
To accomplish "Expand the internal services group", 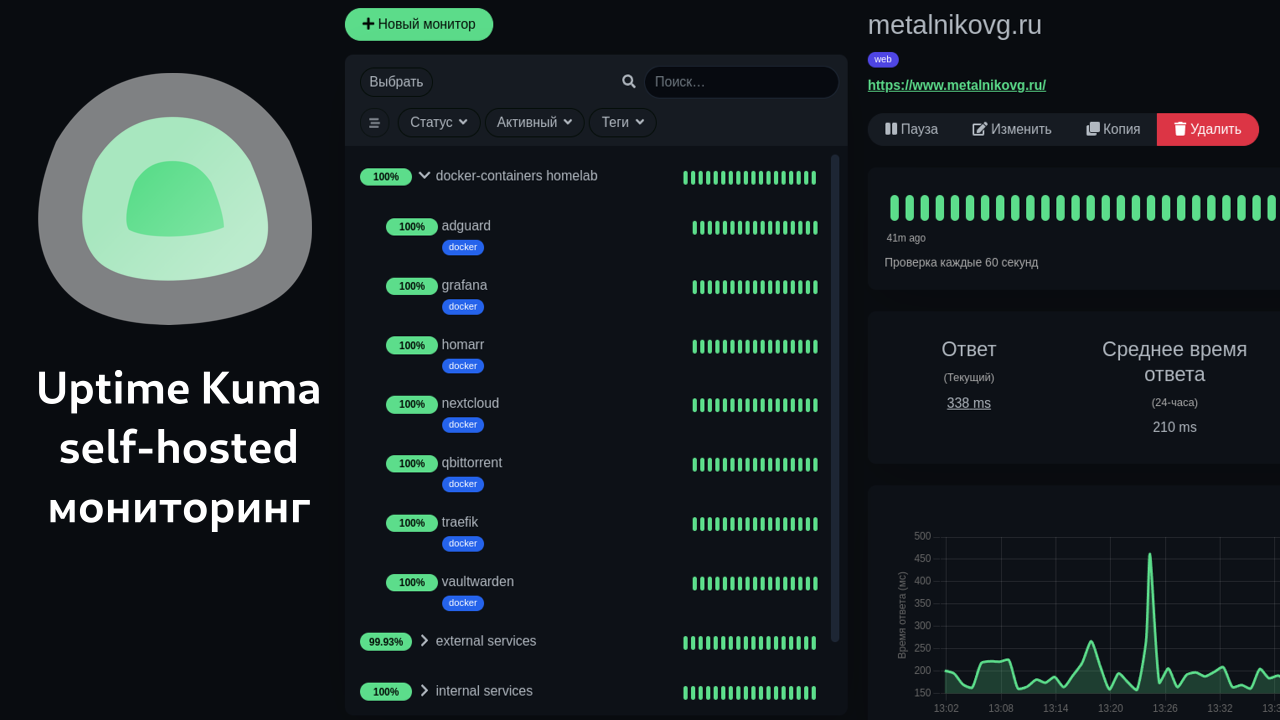I will (423, 690).
